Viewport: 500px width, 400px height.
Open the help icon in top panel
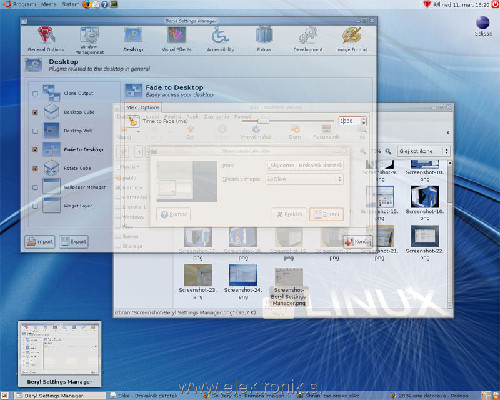(x=105, y=4)
